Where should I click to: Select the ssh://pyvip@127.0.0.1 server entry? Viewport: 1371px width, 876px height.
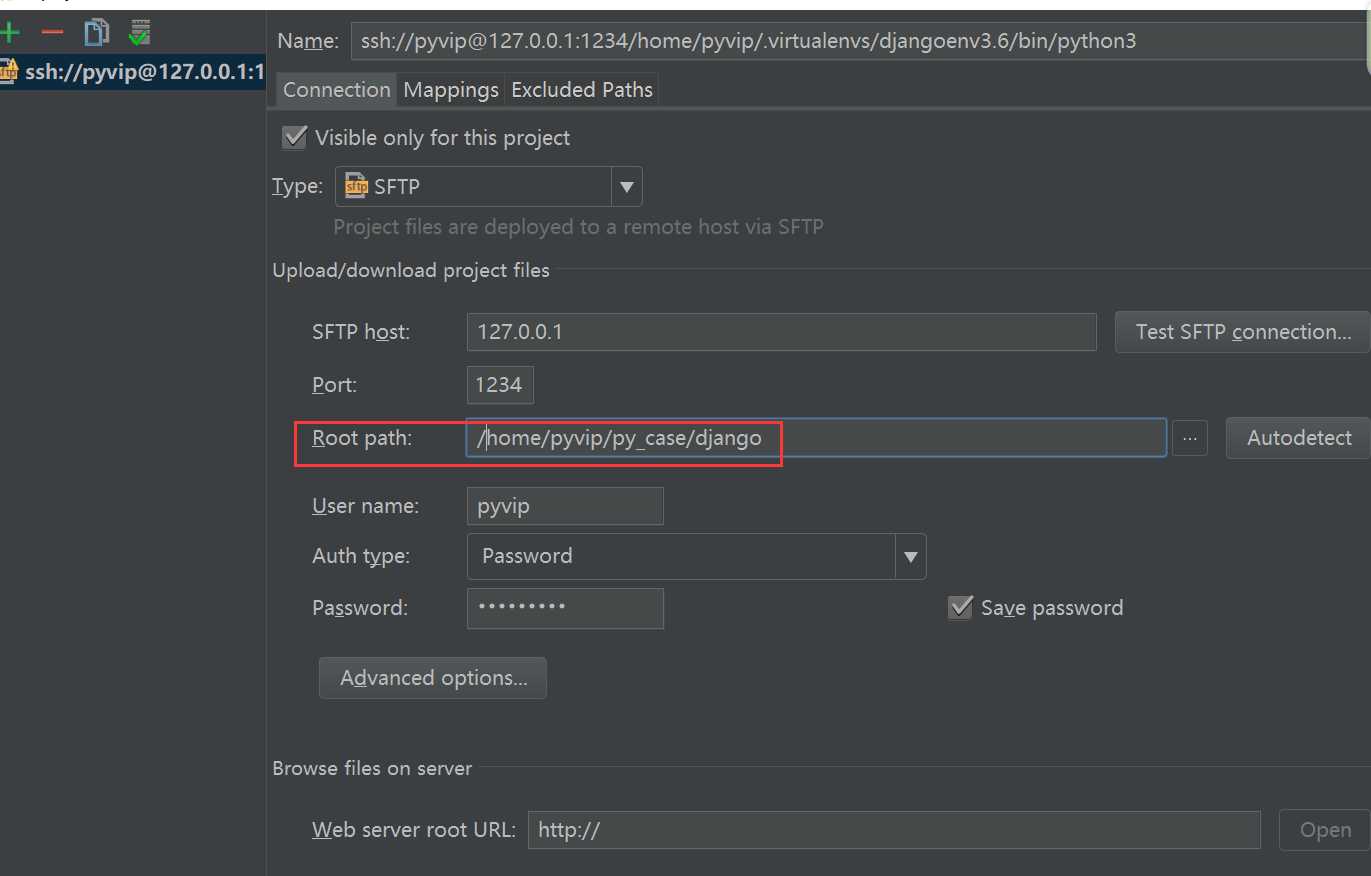coord(132,72)
